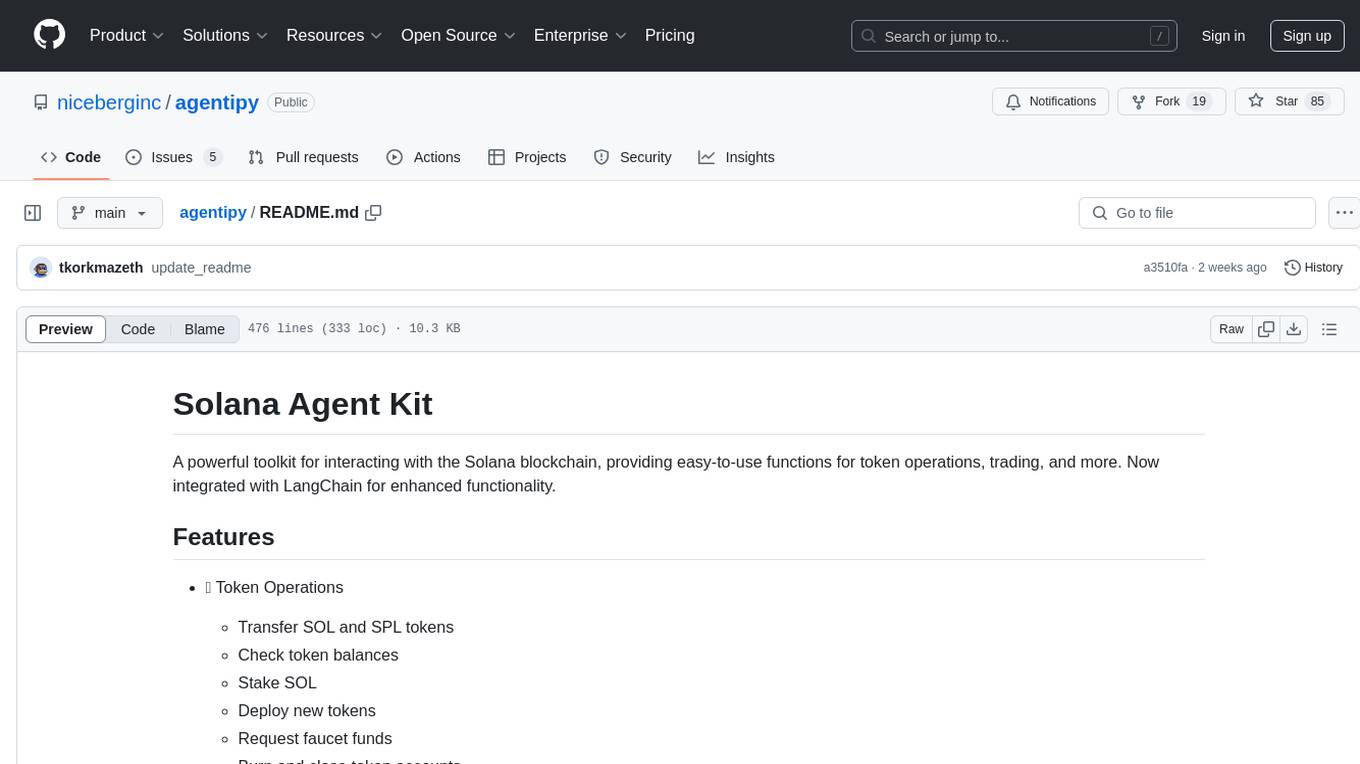Open the agentipy repository link
Viewport: 1360px width, 764px height.
coord(217,102)
